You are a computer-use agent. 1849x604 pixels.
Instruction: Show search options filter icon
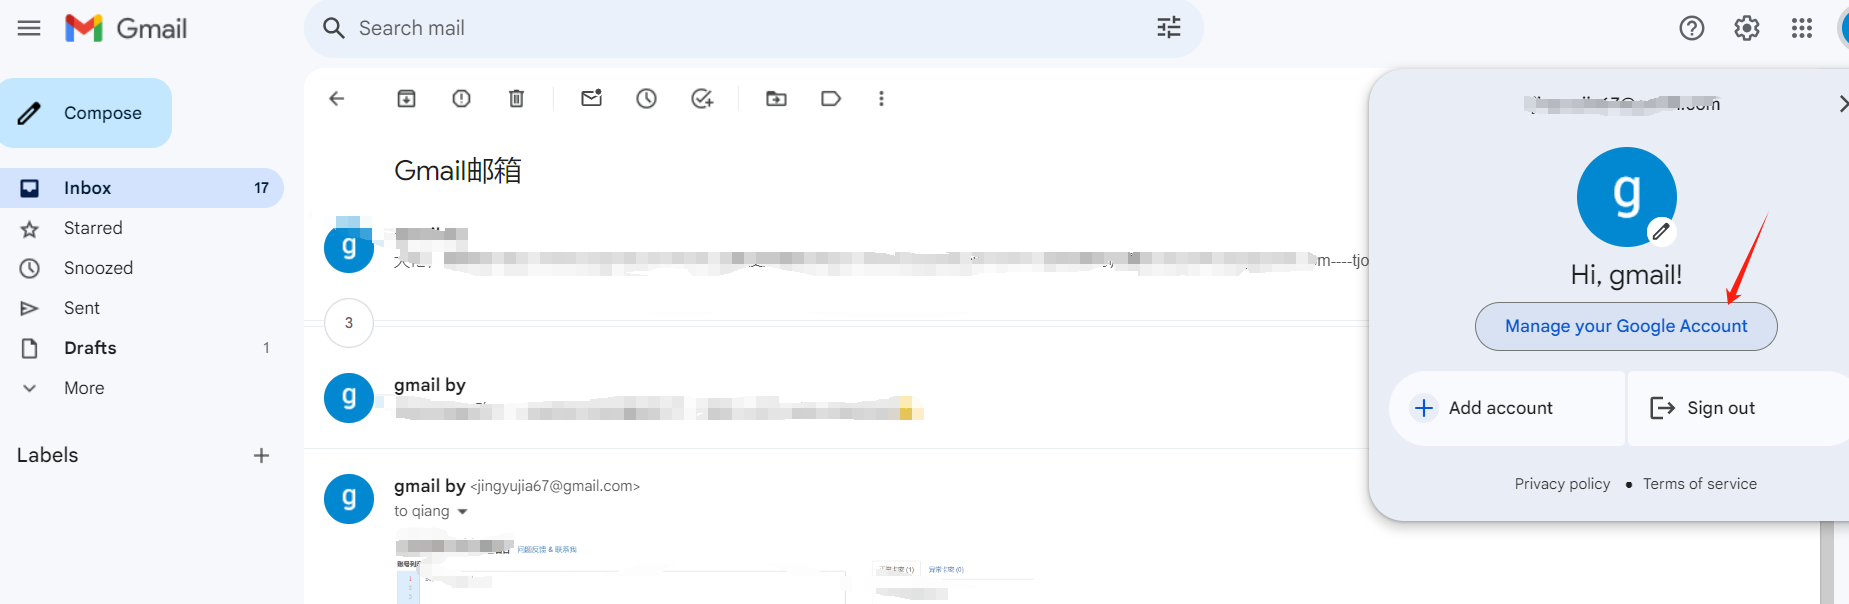[x=1169, y=28]
